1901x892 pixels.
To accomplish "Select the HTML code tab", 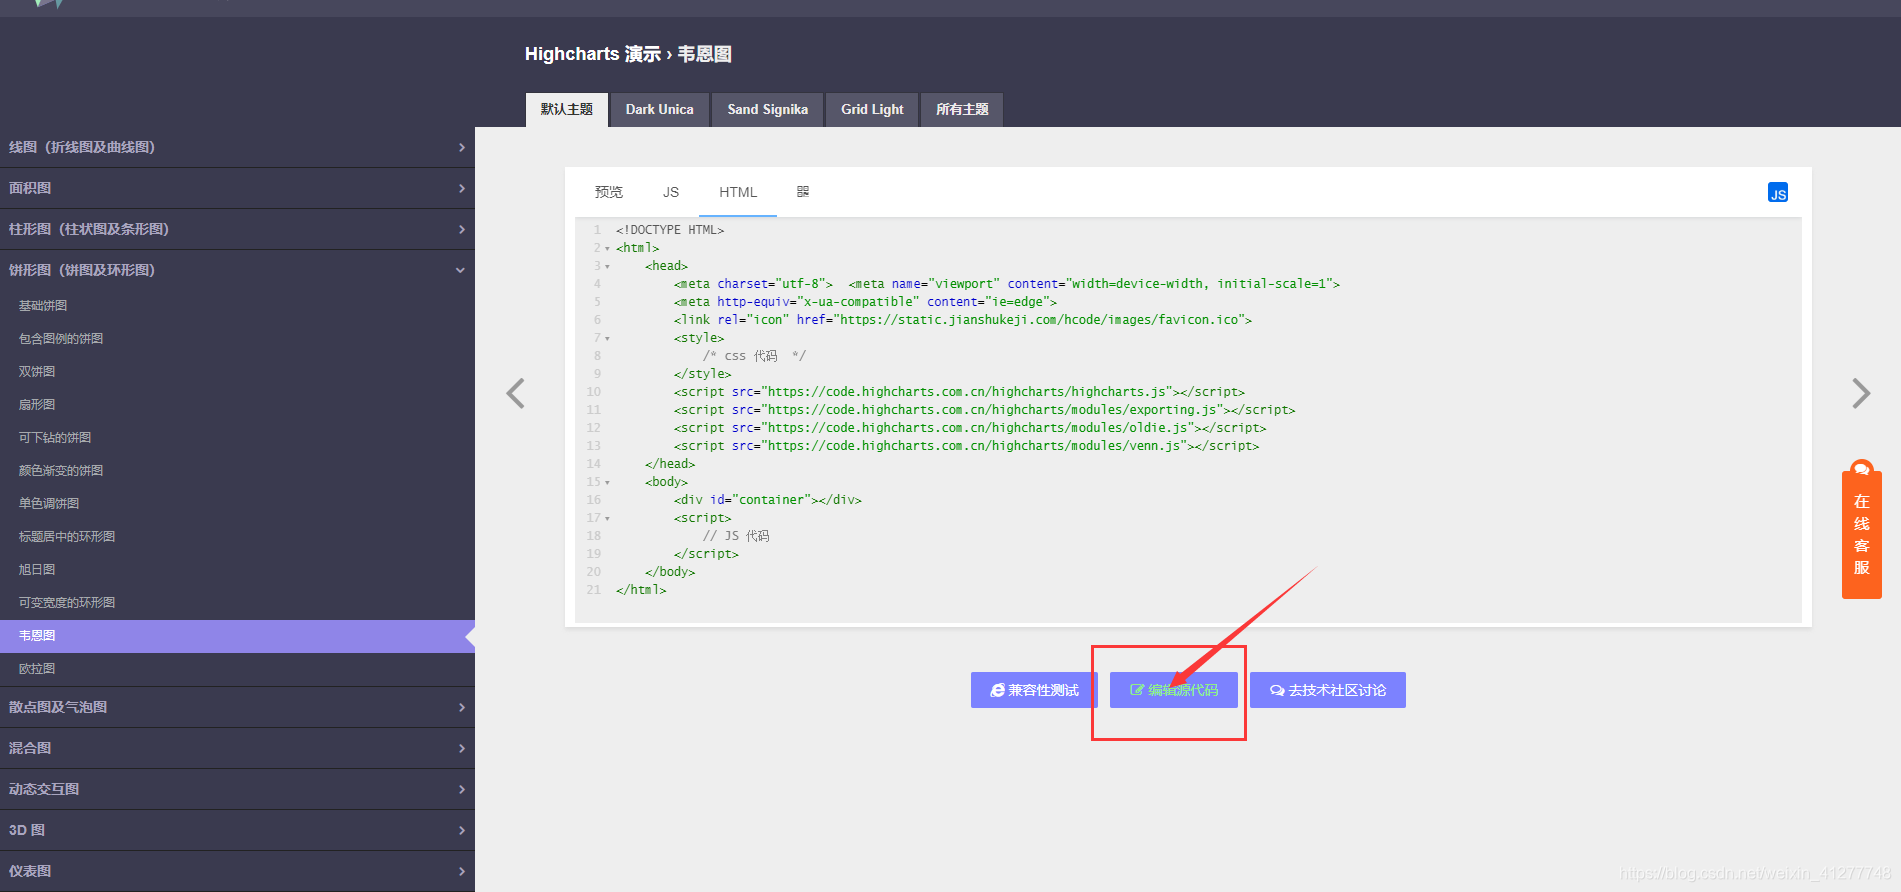I will point(738,192).
